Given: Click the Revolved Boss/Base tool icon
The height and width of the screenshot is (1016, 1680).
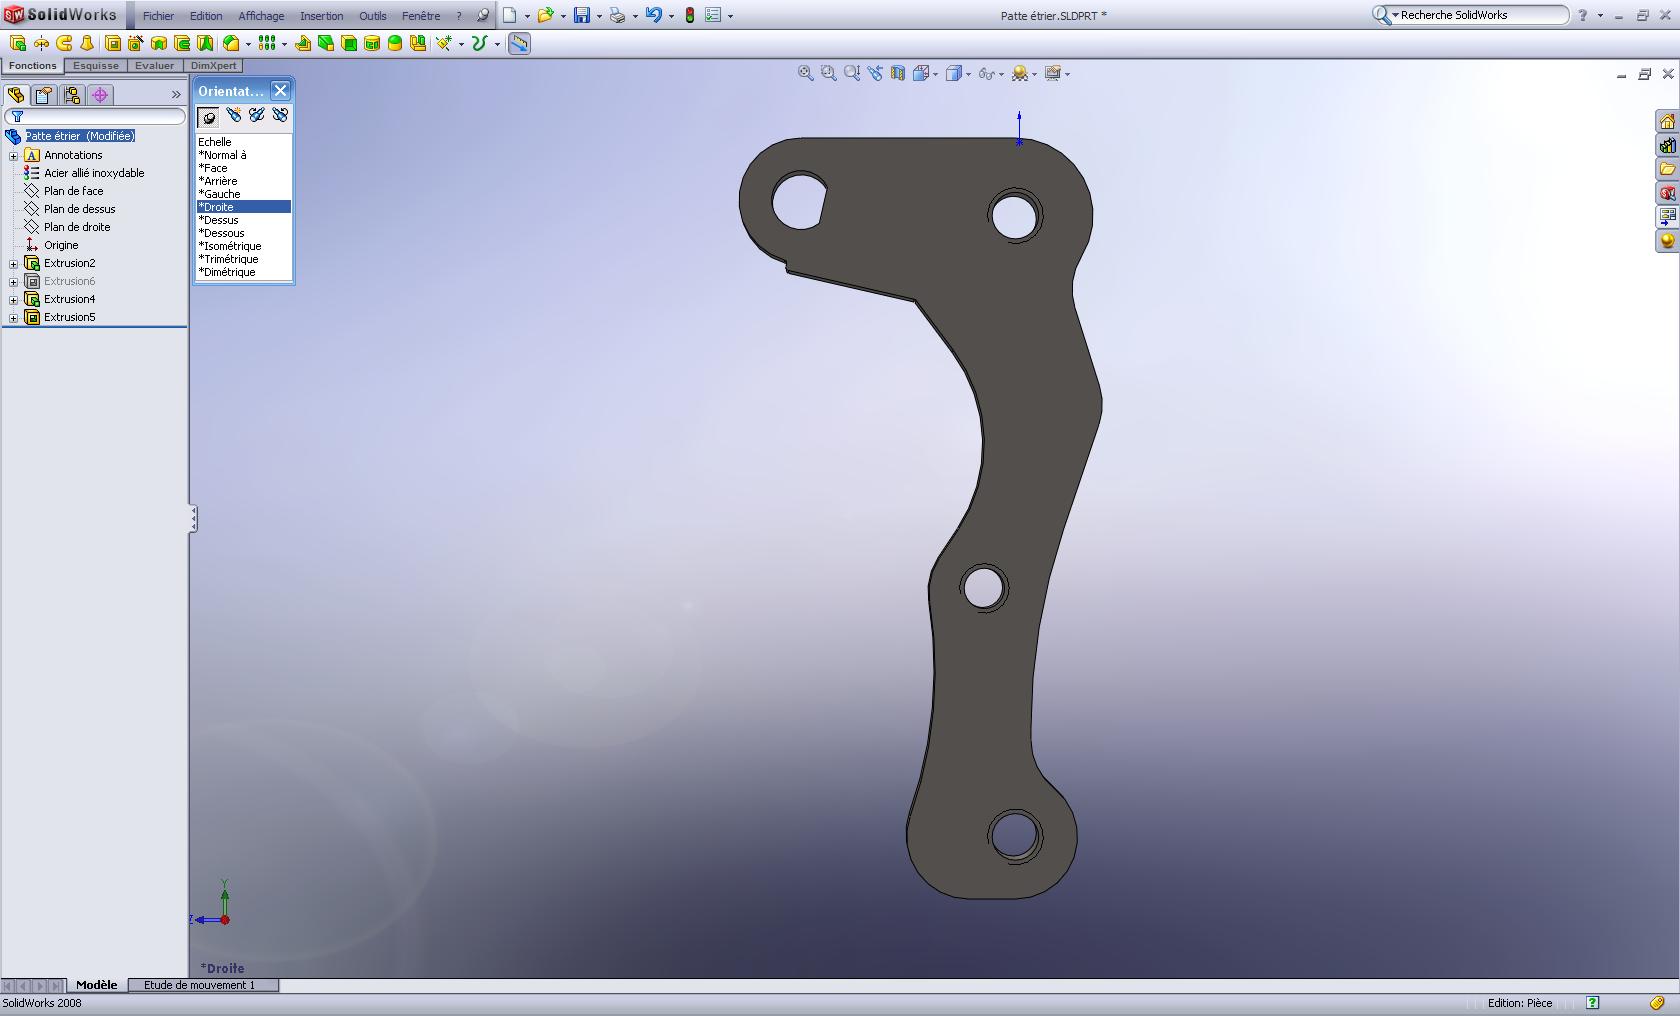Looking at the screenshot, I should (41, 43).
